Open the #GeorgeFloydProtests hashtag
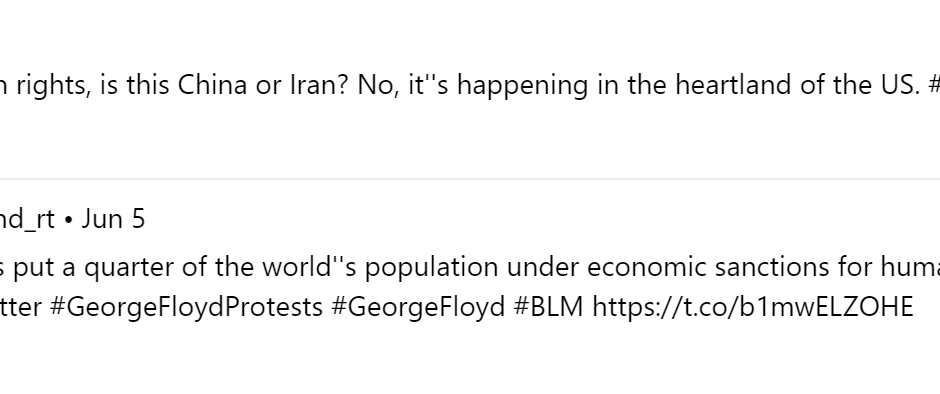This screenshot has height=394, width=940. [186, 307]
